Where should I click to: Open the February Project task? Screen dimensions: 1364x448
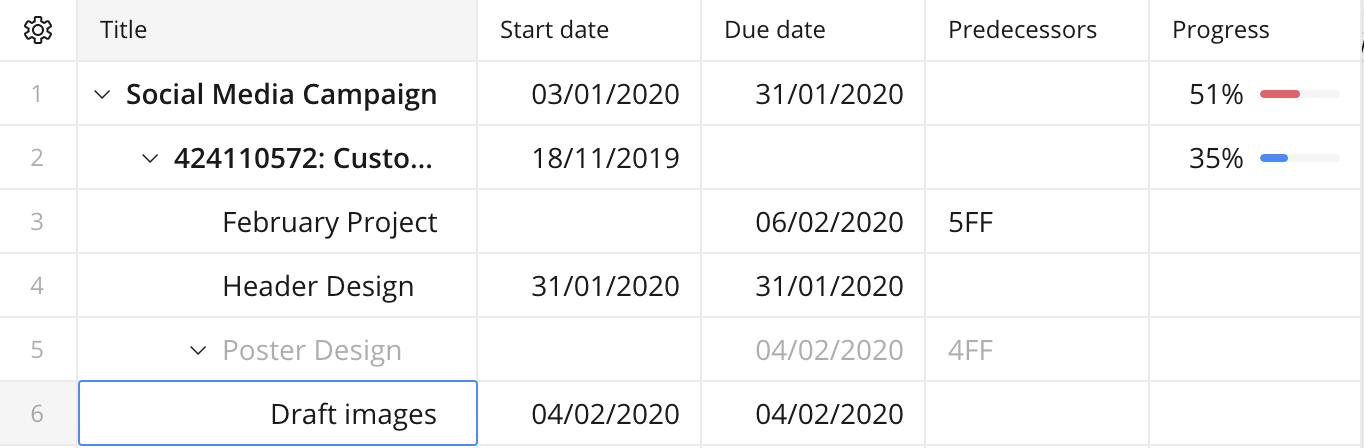[x=329, y=222]
